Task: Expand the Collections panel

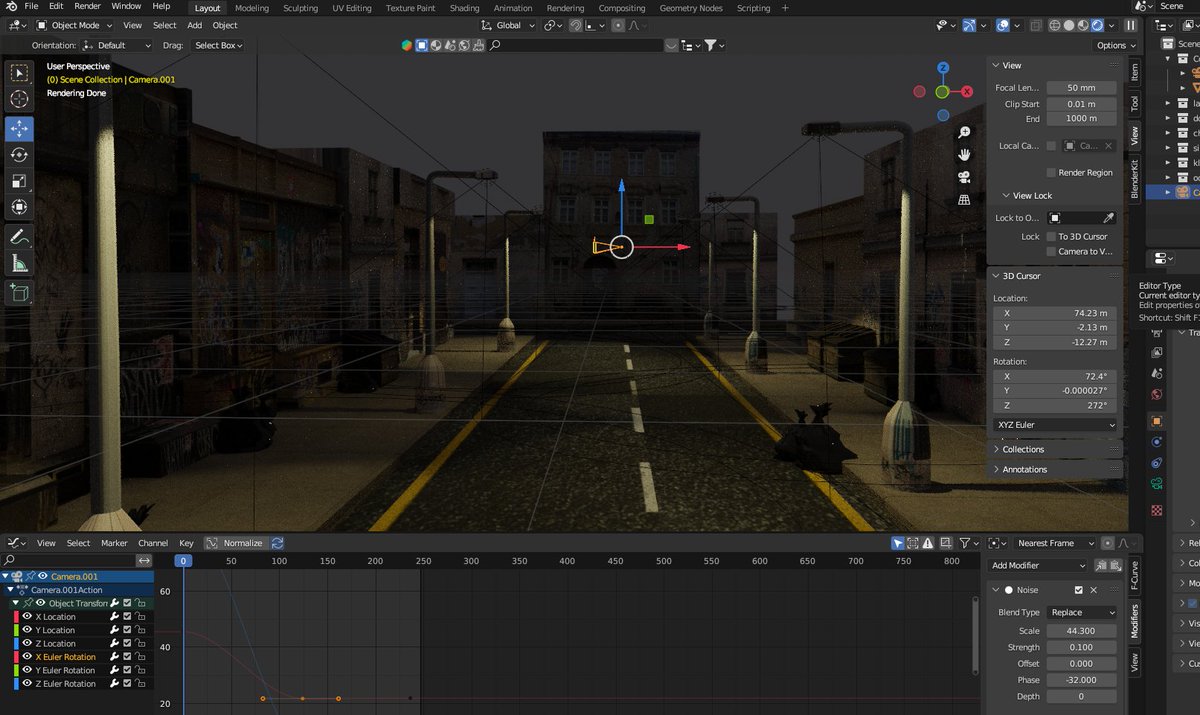Action: 1023,449
